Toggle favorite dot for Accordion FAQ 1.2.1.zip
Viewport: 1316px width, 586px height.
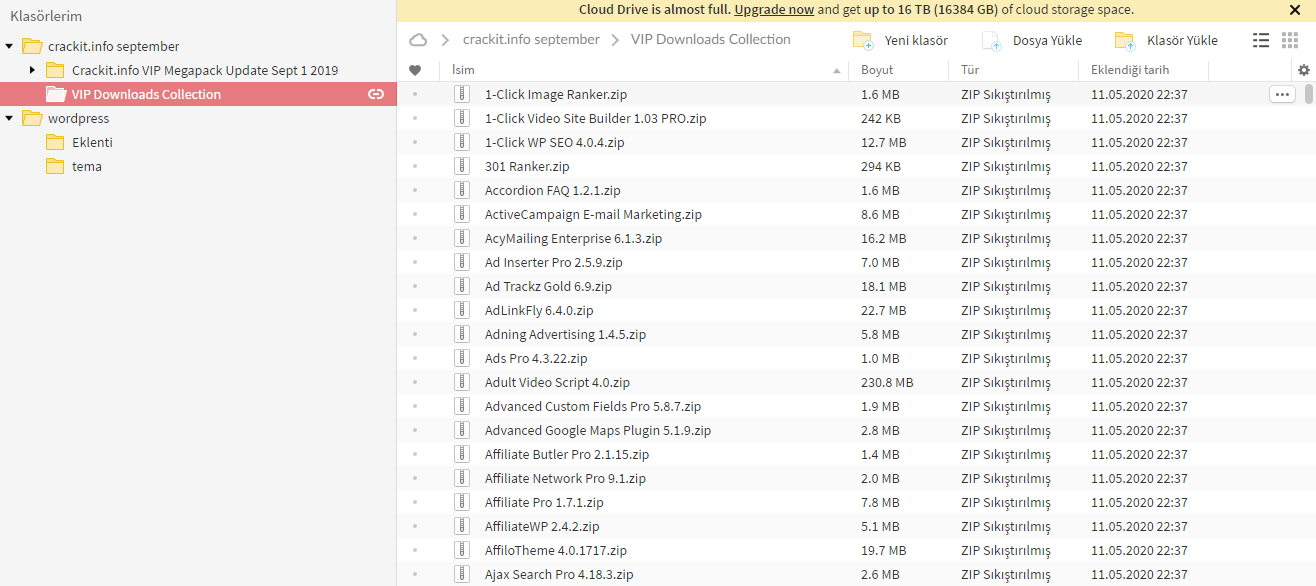click(x=415, y=190)
